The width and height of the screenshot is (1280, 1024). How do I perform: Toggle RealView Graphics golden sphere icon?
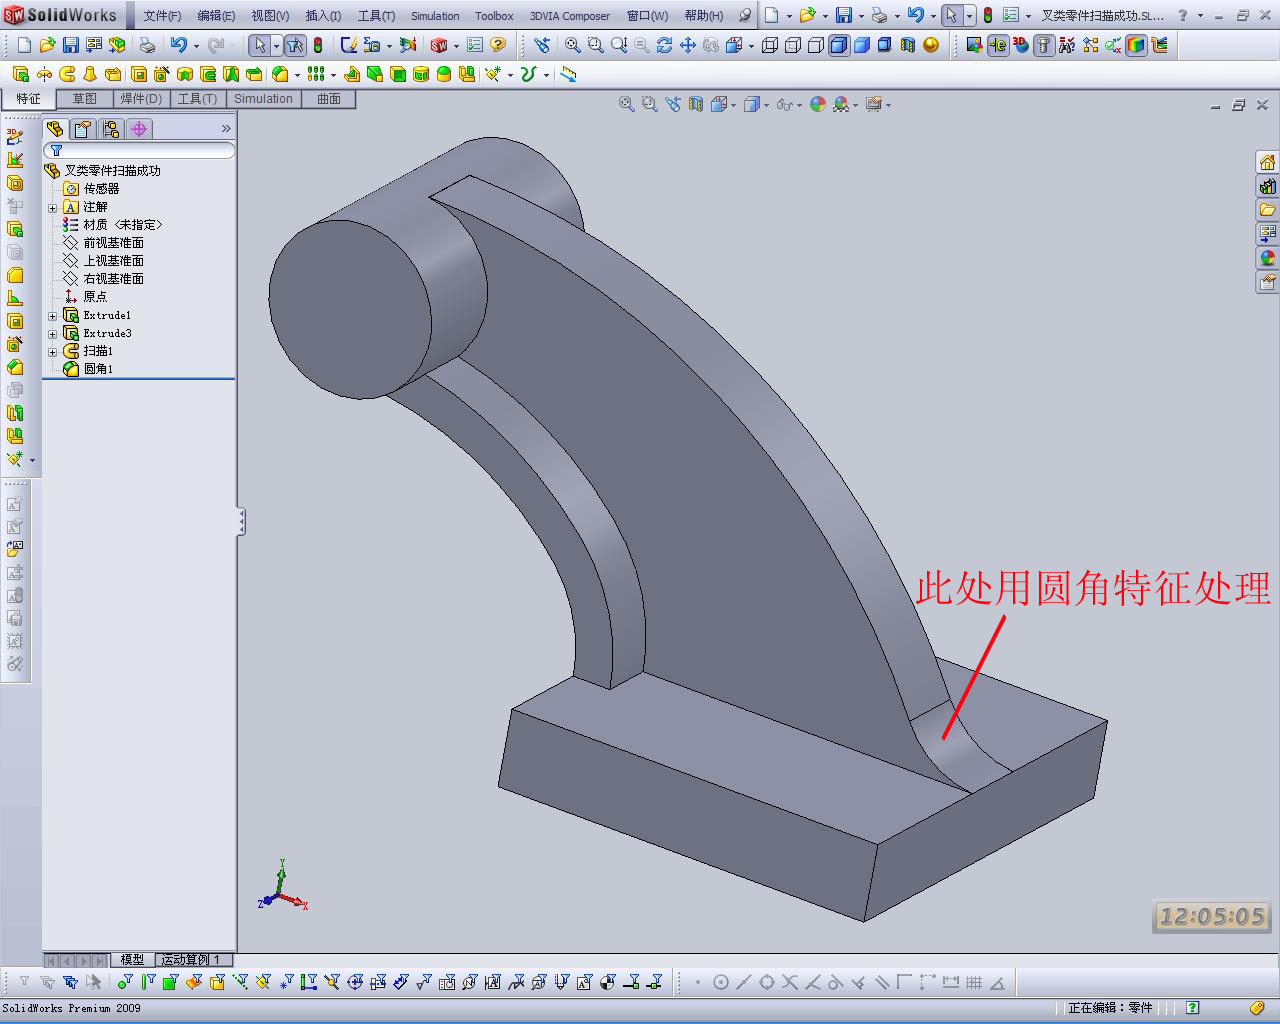[x=931, y=45]
